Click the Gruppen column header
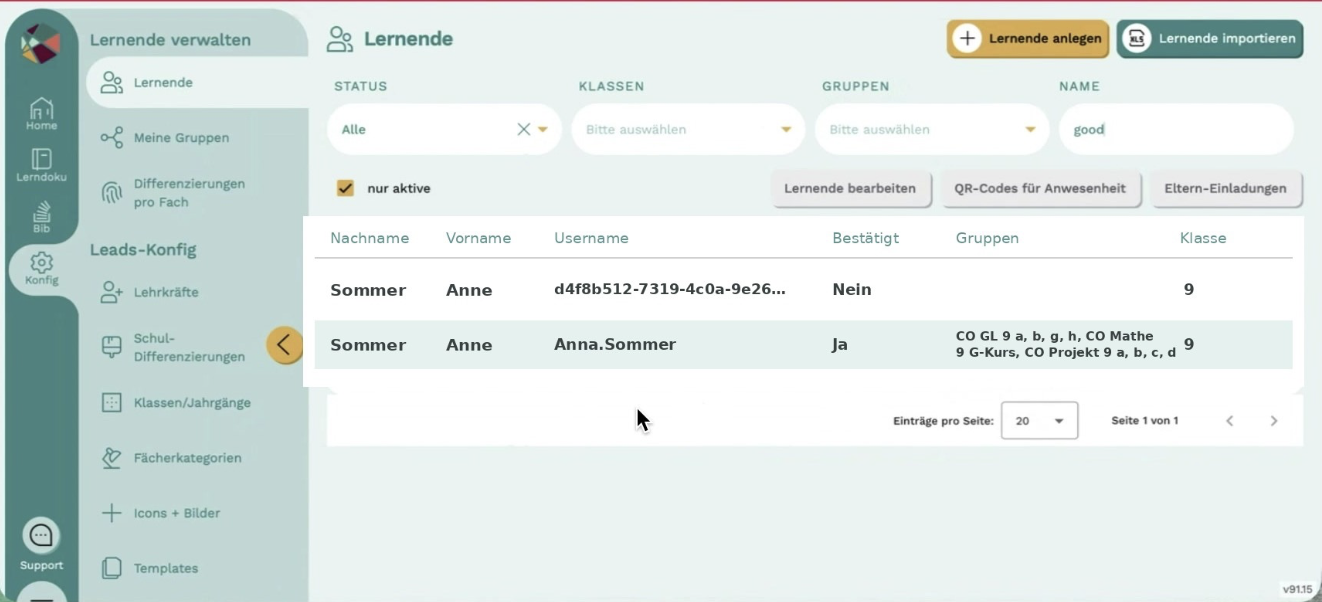 click(987, 238)
